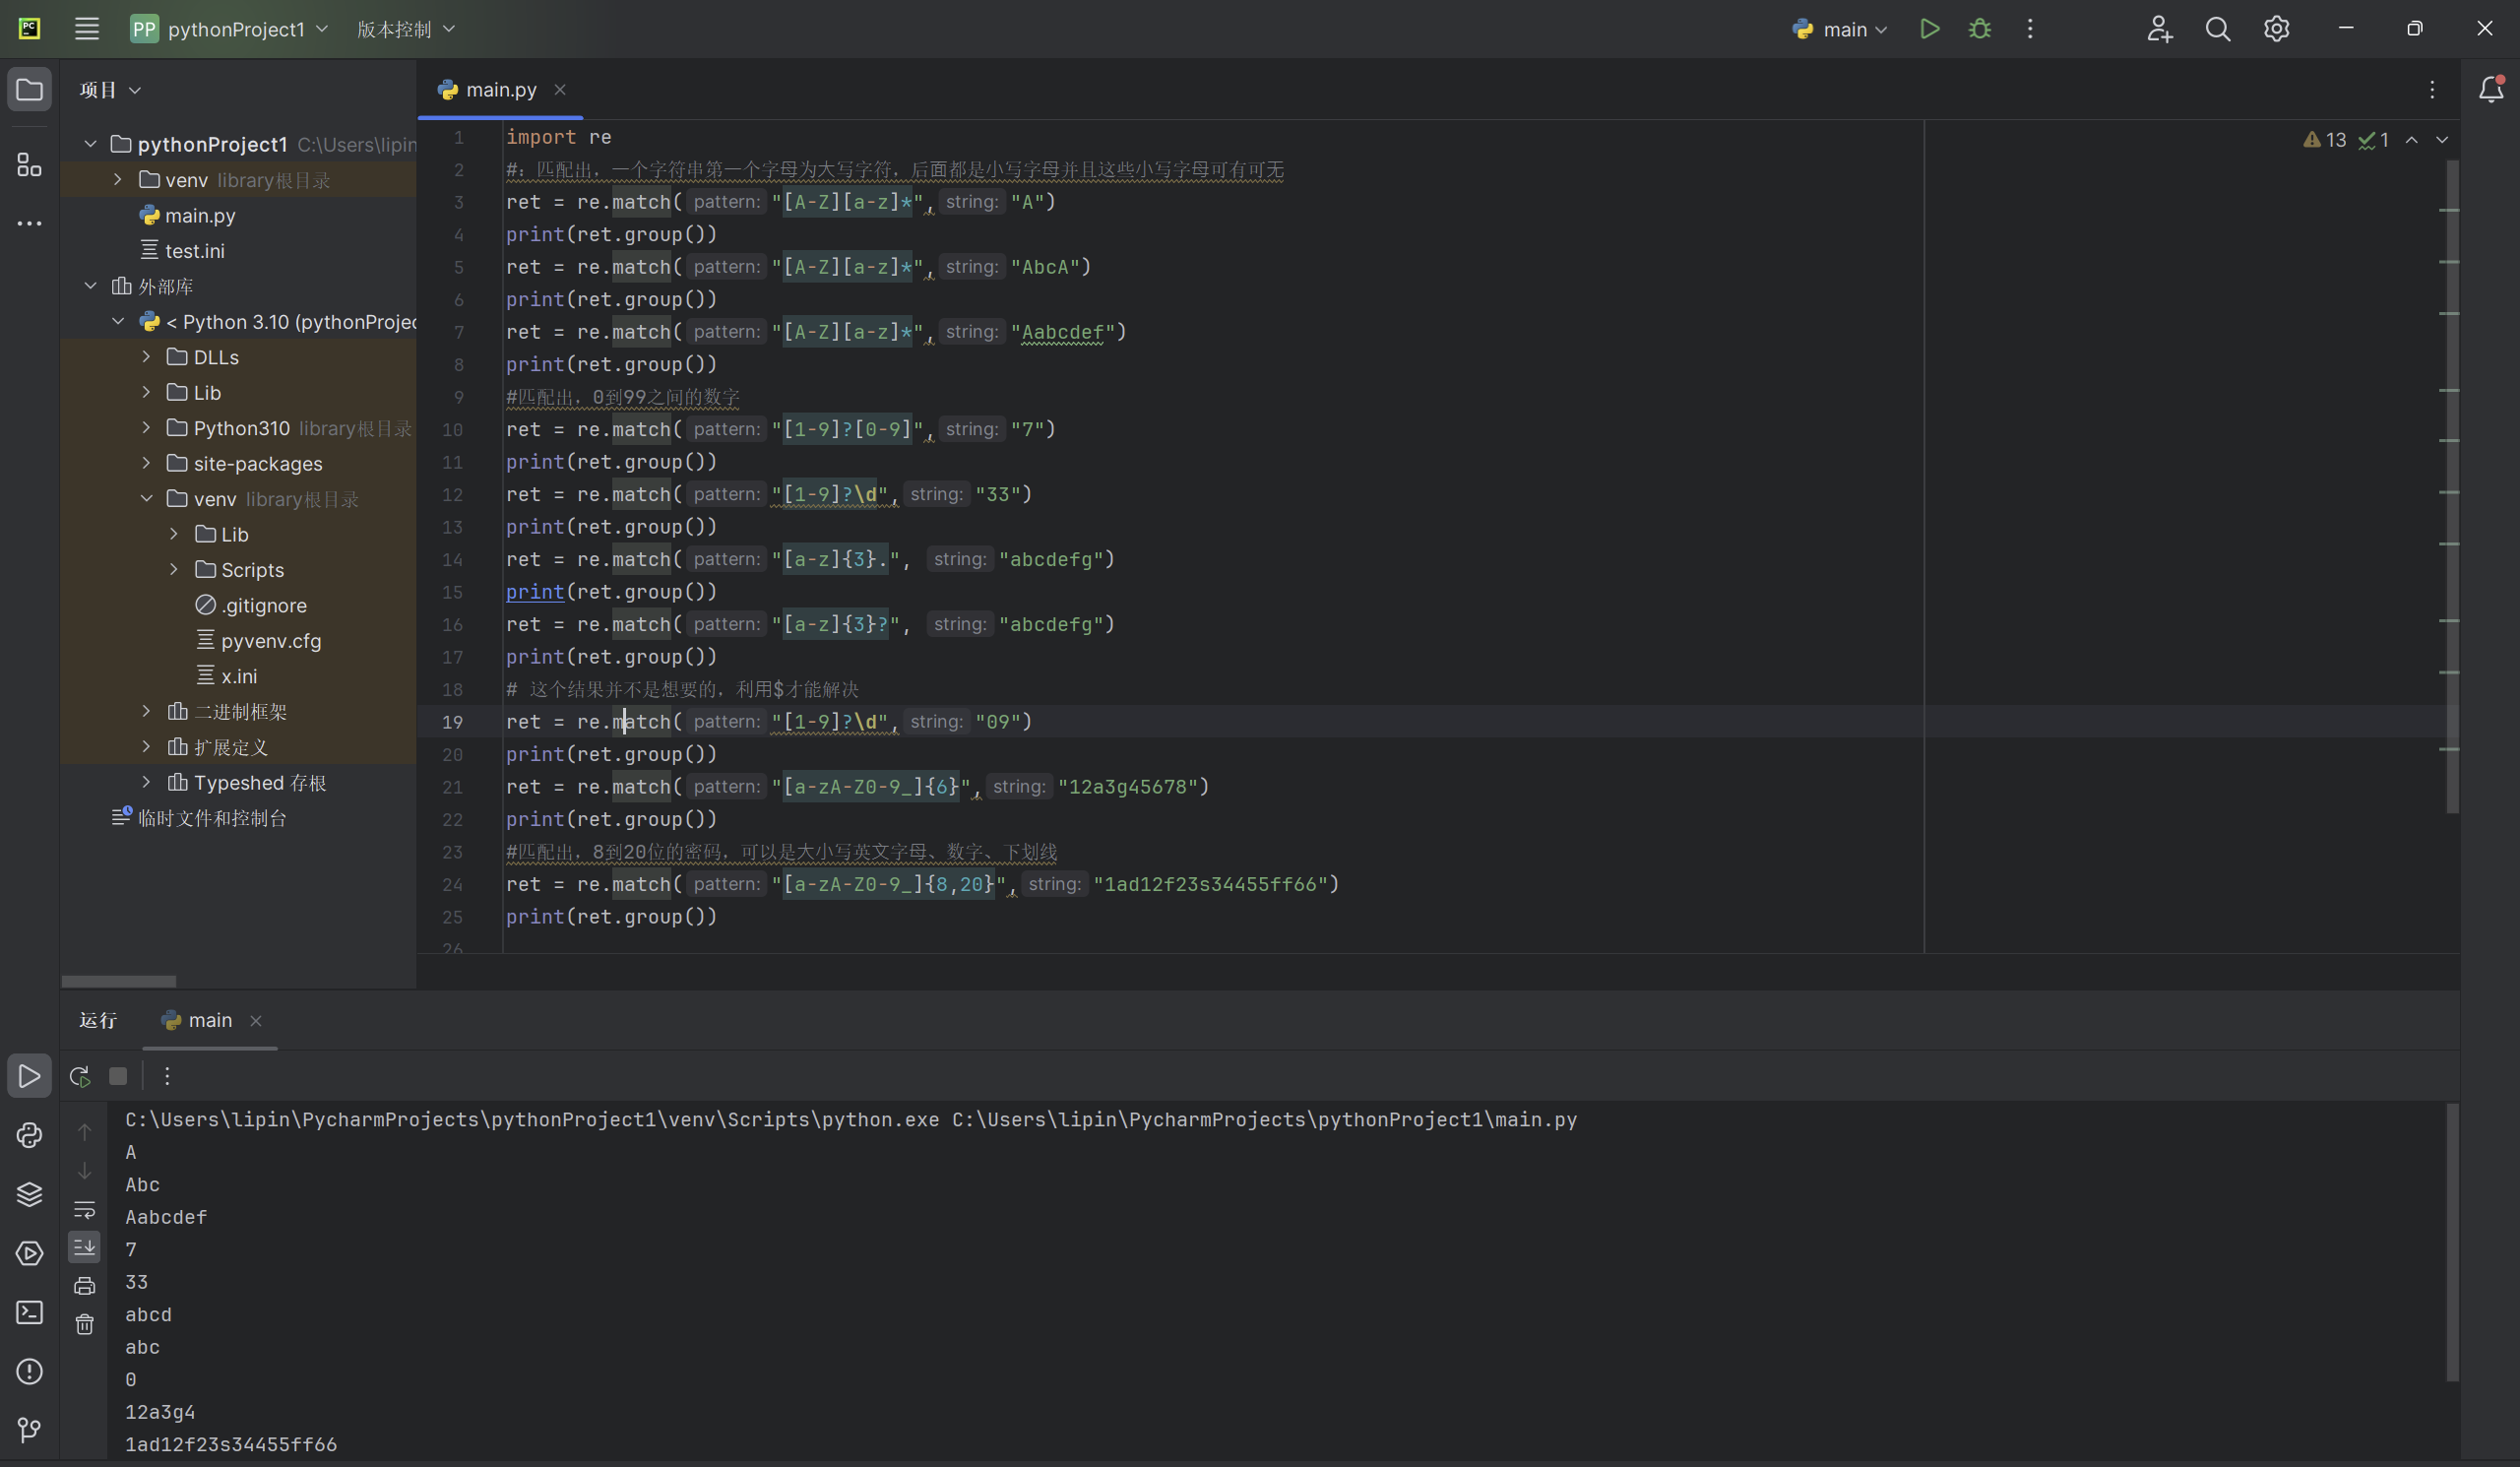The width and height of the screenshot is (2520, 1467).
Task: Click the Stop execution button
Action: pyautogui.click(x=119, y=1076)
